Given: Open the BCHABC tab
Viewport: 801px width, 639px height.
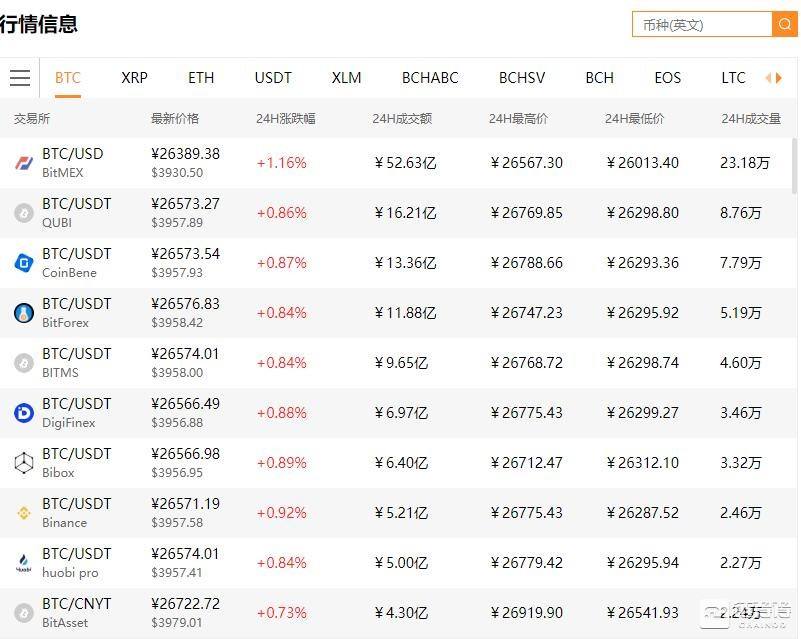Looking at the screenshot, I should click(x=430, y=78).
